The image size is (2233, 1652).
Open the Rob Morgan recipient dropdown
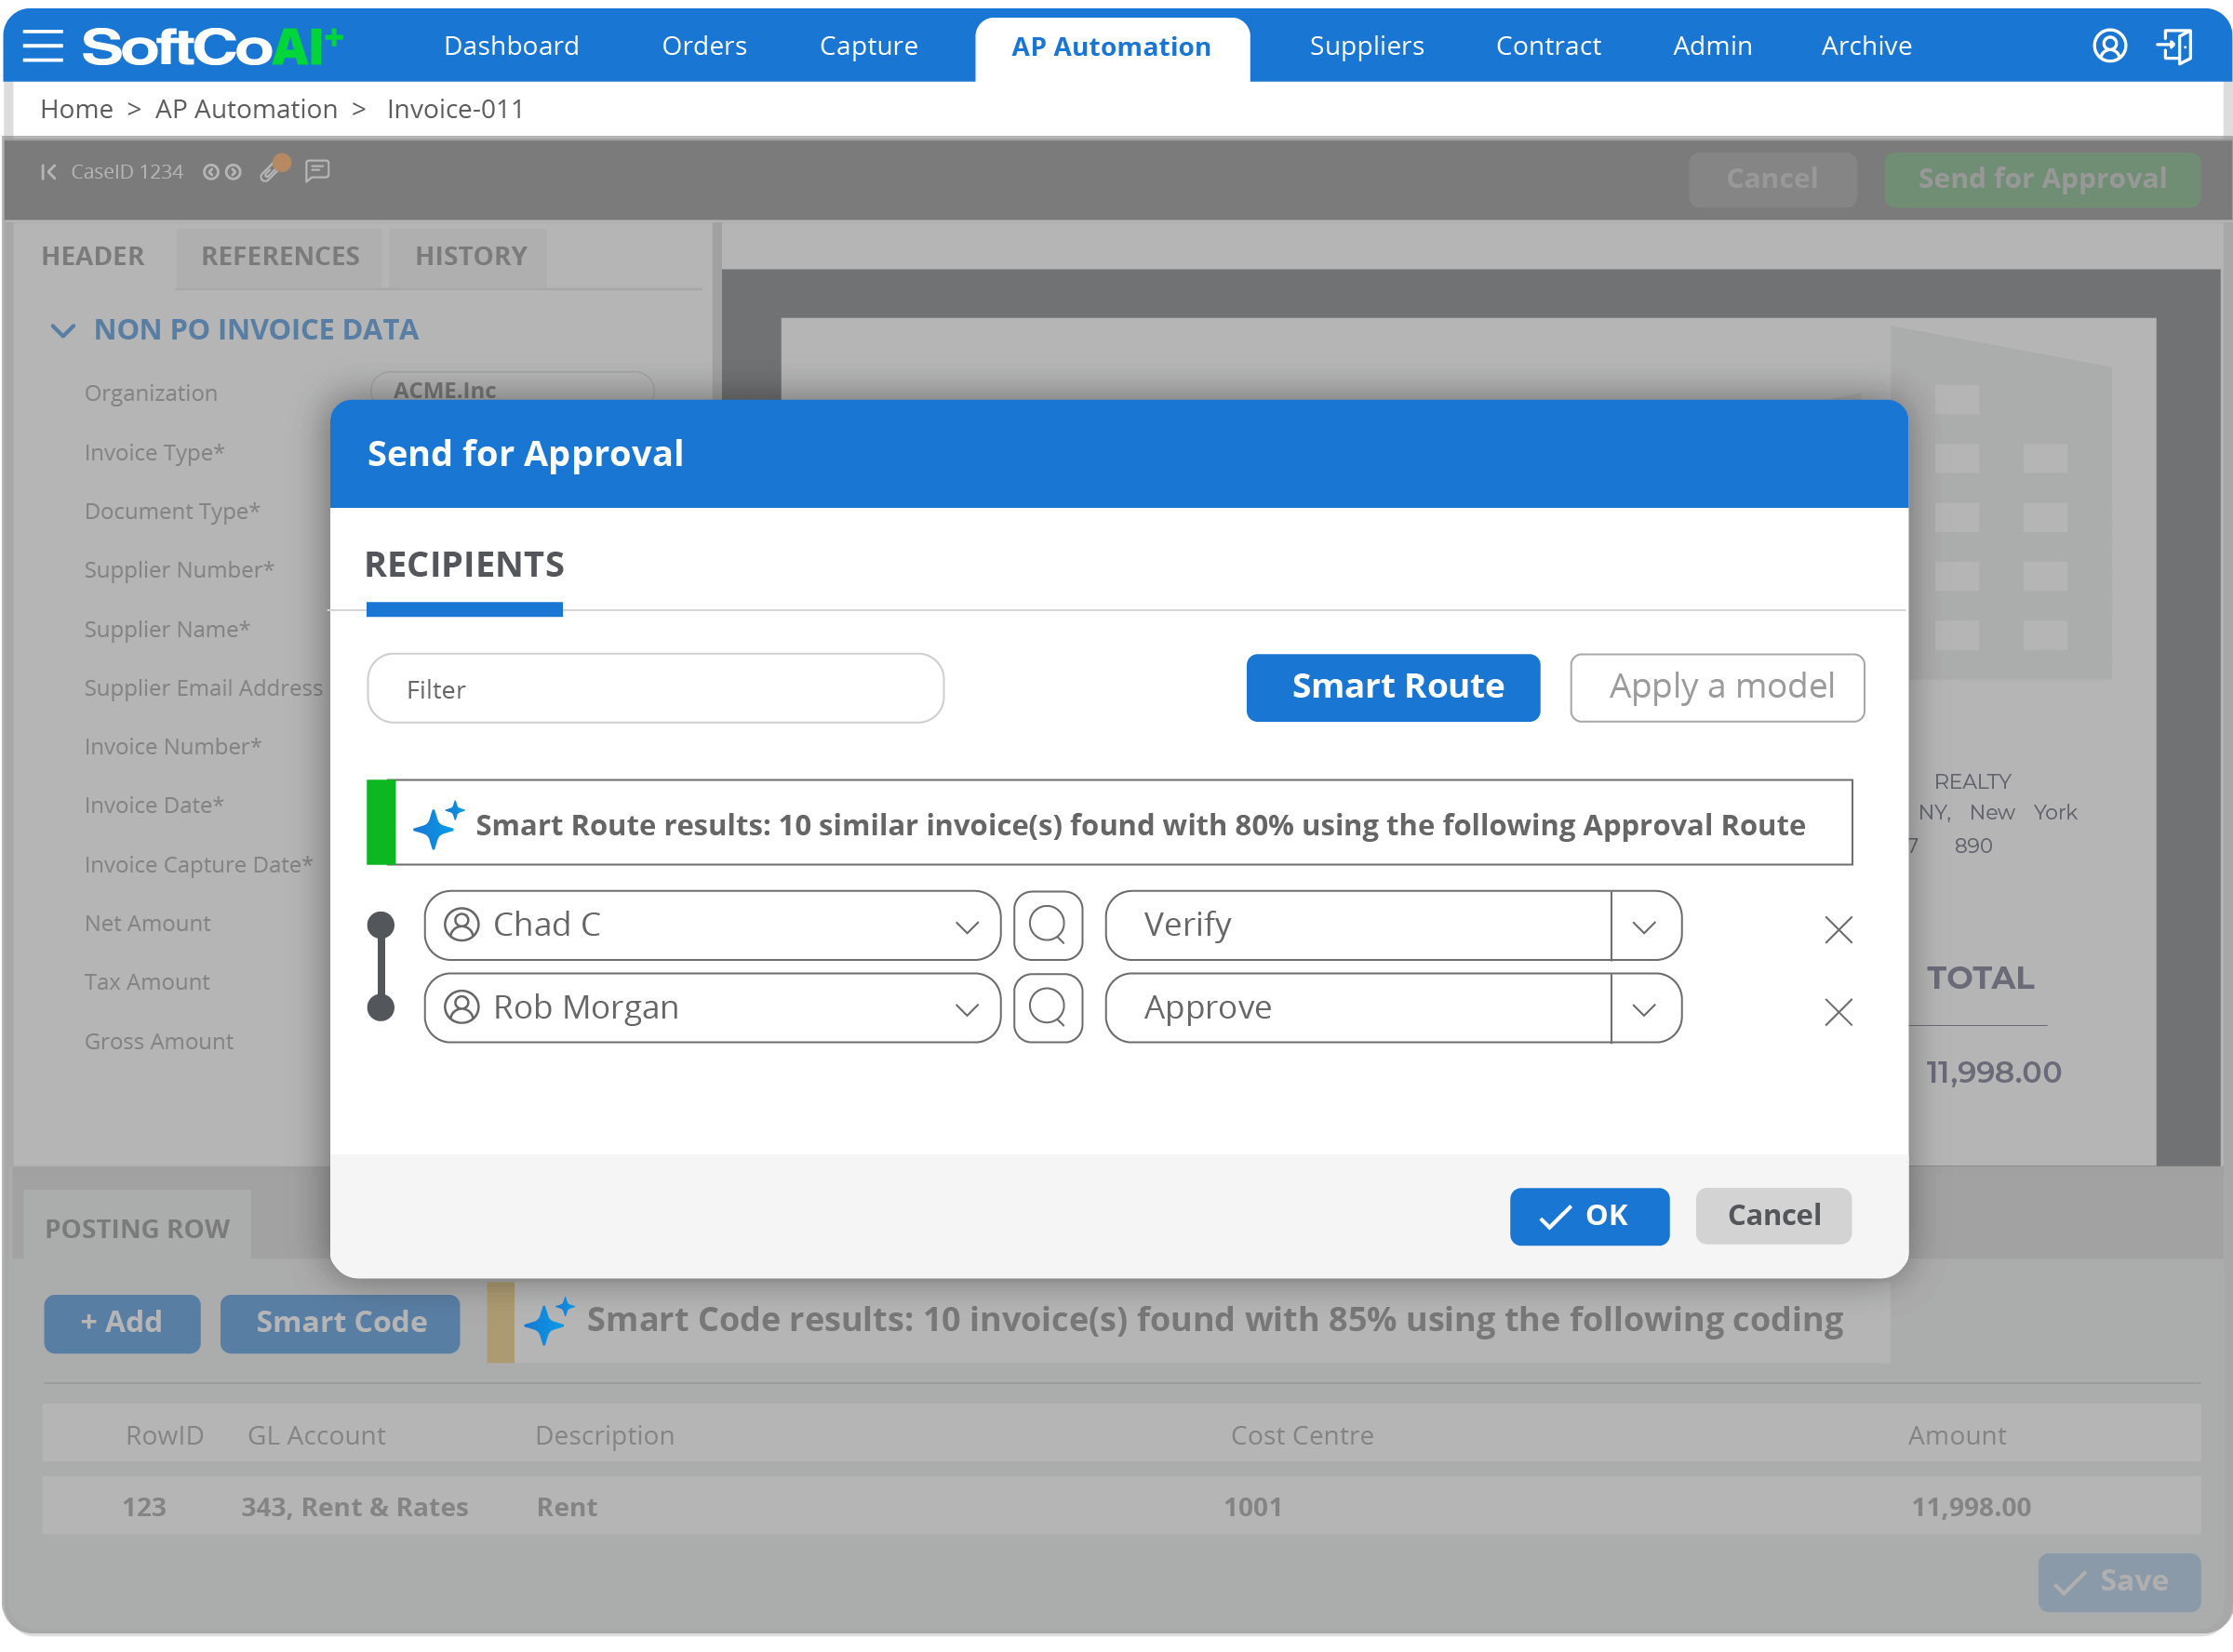click(x=966, y=1009)
